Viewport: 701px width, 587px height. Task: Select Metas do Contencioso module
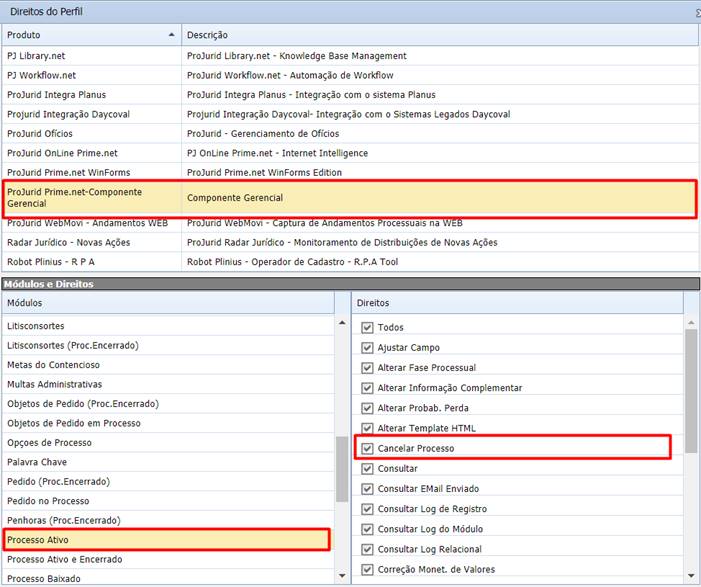coord(168,365)
